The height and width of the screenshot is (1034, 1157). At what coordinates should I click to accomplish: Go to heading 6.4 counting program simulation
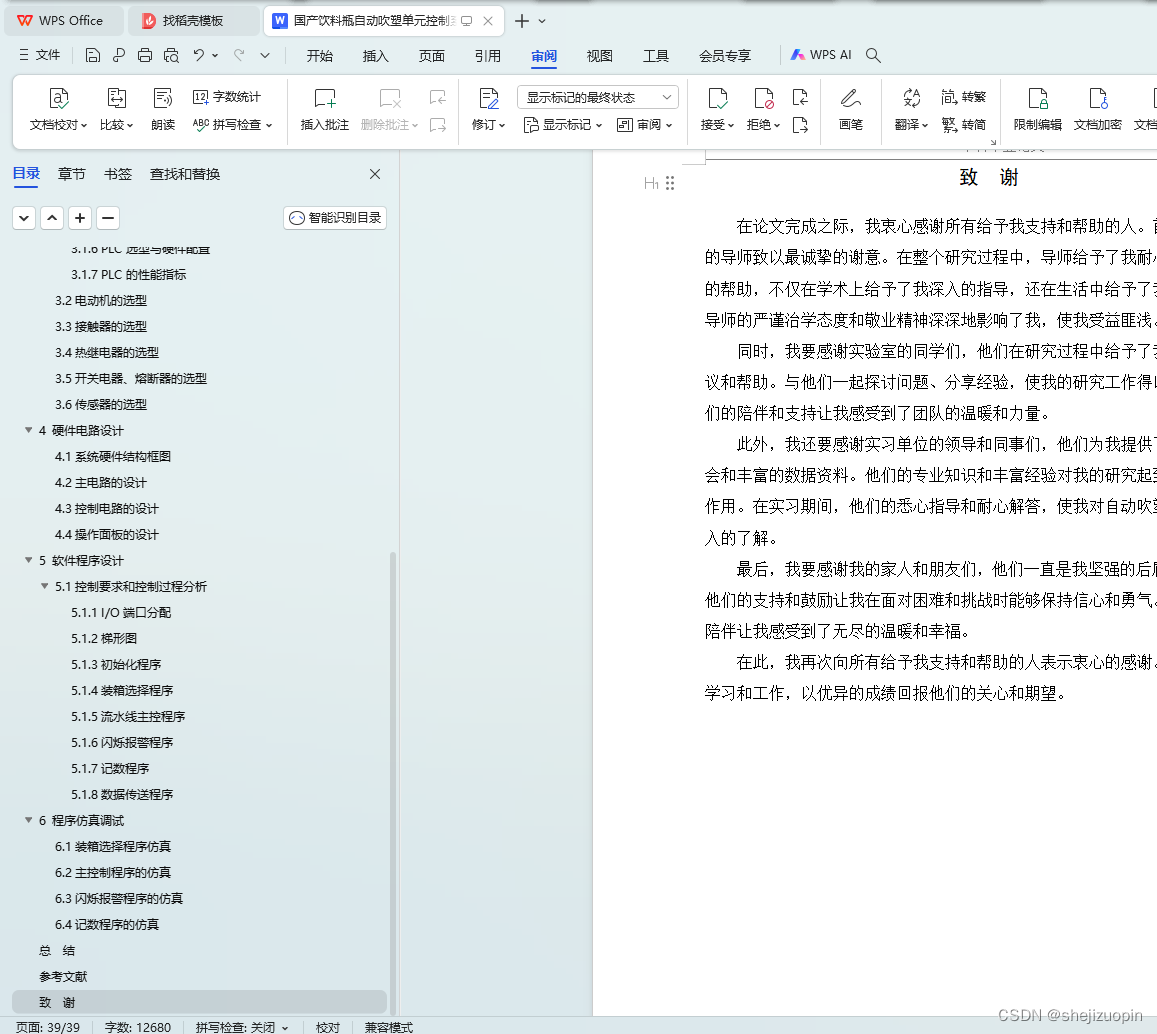(x=107, y=924)
